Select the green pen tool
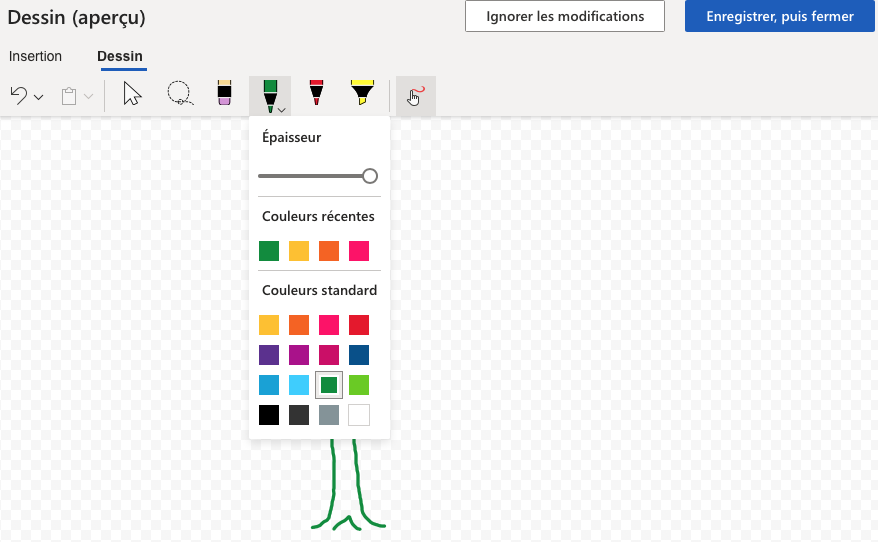 point(270,96)
